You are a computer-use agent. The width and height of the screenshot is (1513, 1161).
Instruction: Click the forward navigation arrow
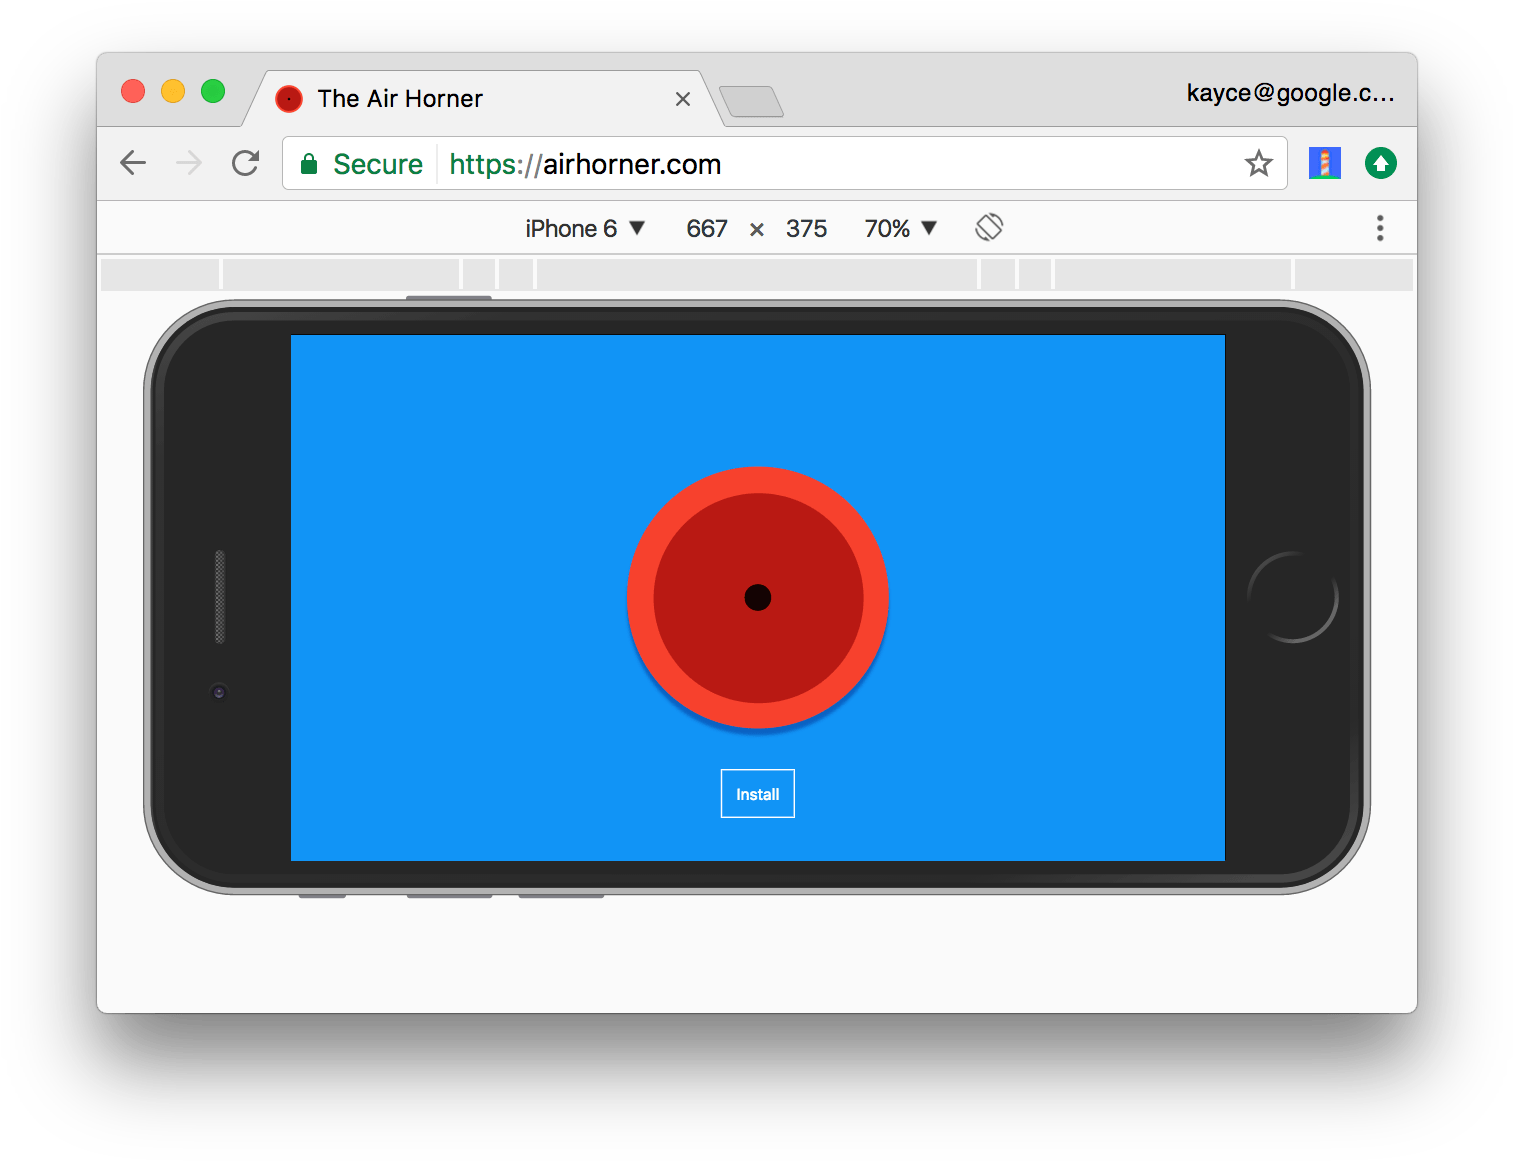coord(188,163)
